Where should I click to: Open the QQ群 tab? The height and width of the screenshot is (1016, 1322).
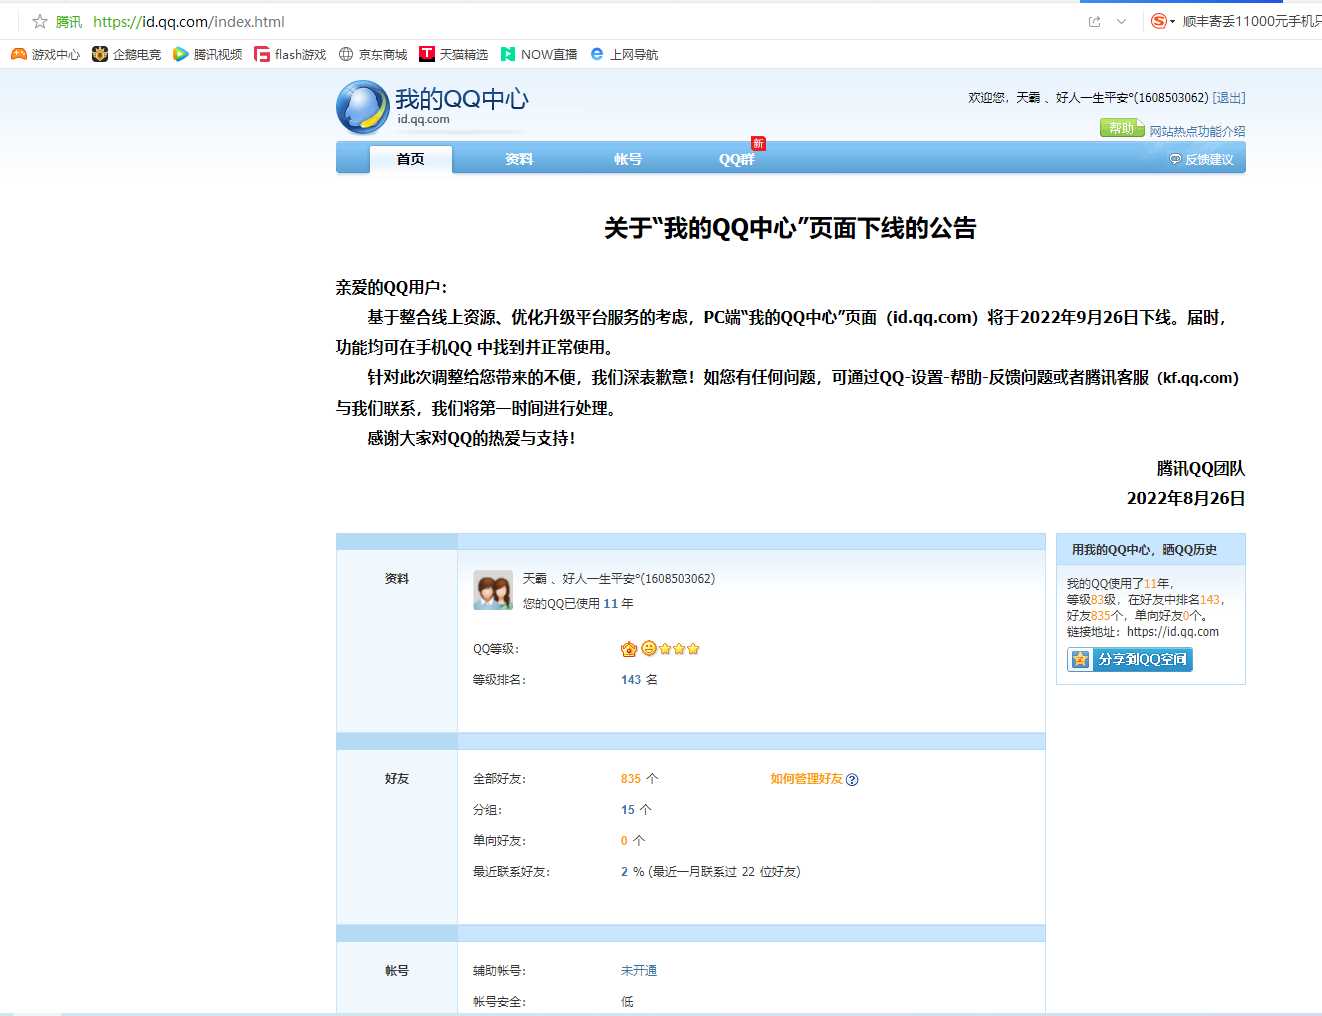737,159
